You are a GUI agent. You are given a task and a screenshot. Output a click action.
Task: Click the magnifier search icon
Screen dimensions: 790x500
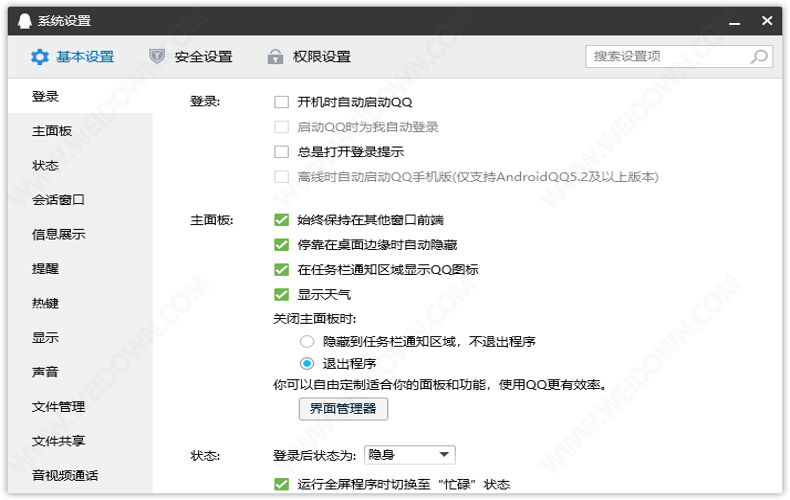759,57
